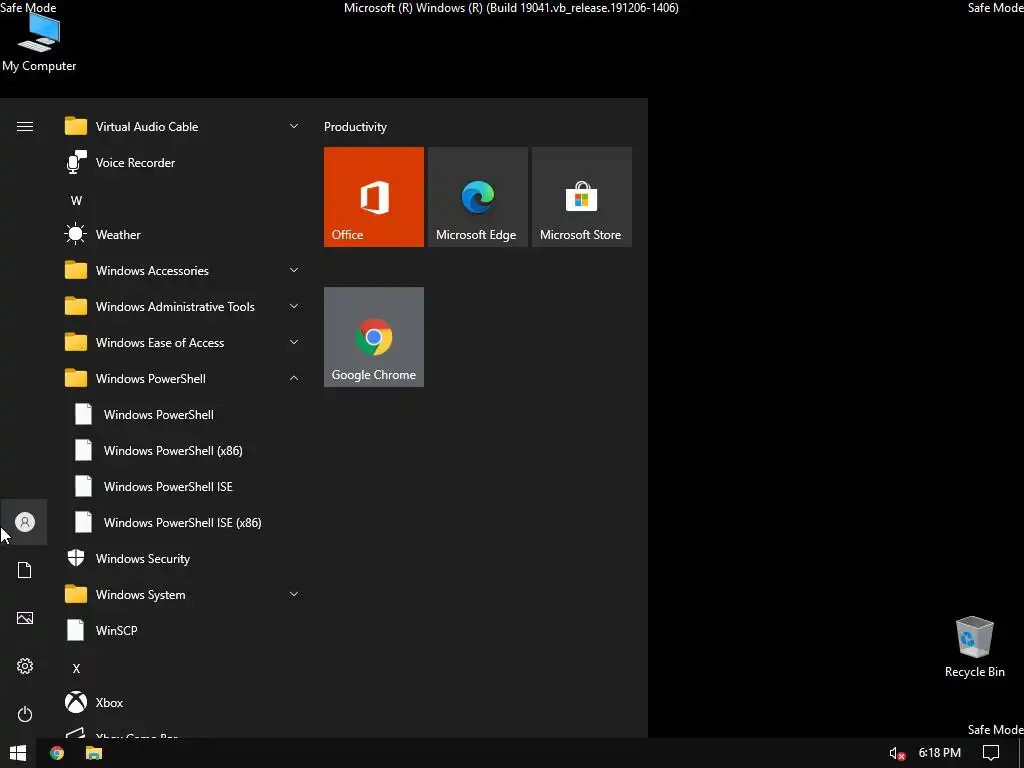Open Windows PowerShell (x86) entry
This screenshot has width=1024, height=768.
click(x=183, y=451)
